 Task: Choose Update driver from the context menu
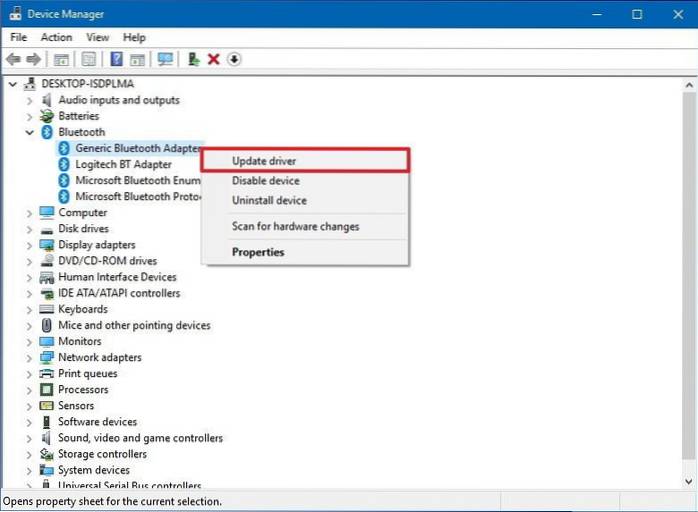point(264,161)
